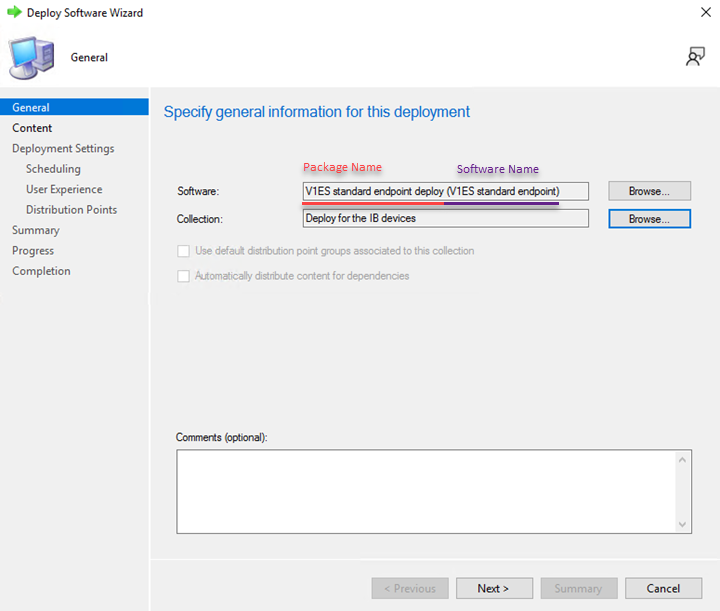The width and height of the screenshot is (720, 611).
Task: Click the Next button
Action: coord(494,588)
